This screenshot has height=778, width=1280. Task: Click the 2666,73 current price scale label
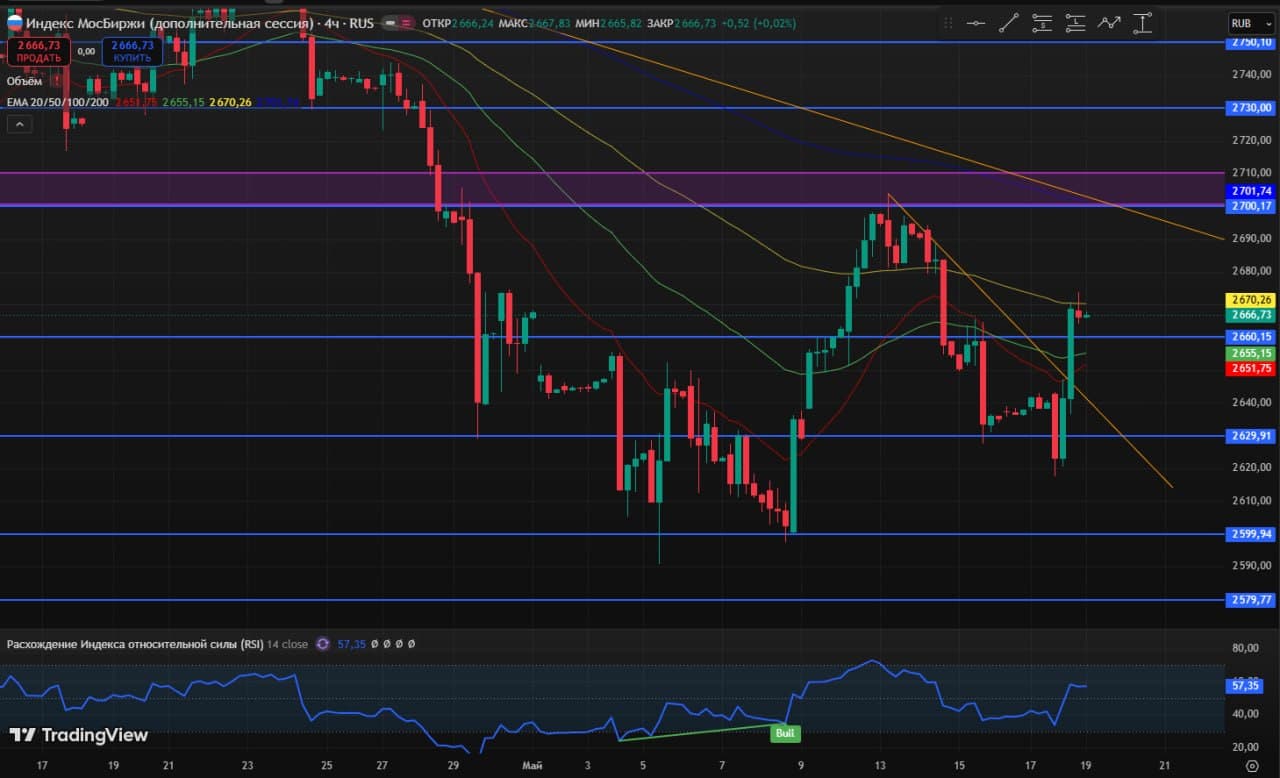1252,315
